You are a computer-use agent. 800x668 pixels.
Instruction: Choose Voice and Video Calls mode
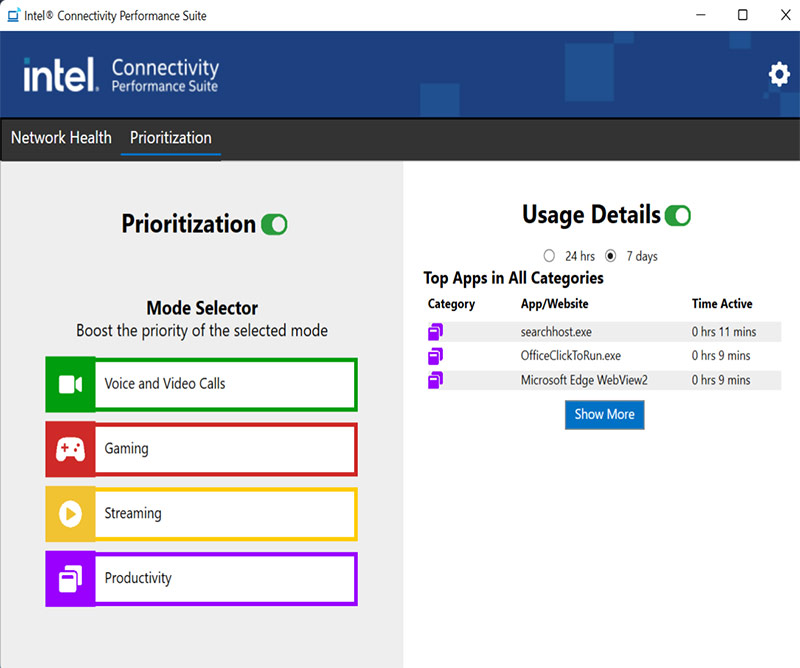(202, 384)
